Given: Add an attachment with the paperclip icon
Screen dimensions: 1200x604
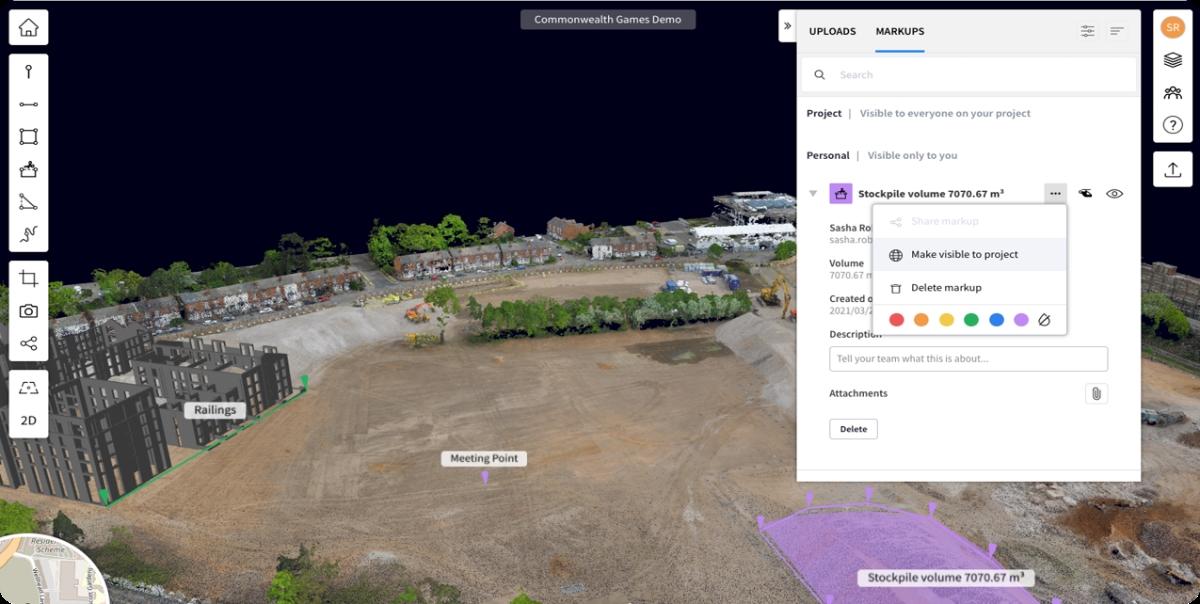Looking at the screenshot, I should [x=1096, y=394].
